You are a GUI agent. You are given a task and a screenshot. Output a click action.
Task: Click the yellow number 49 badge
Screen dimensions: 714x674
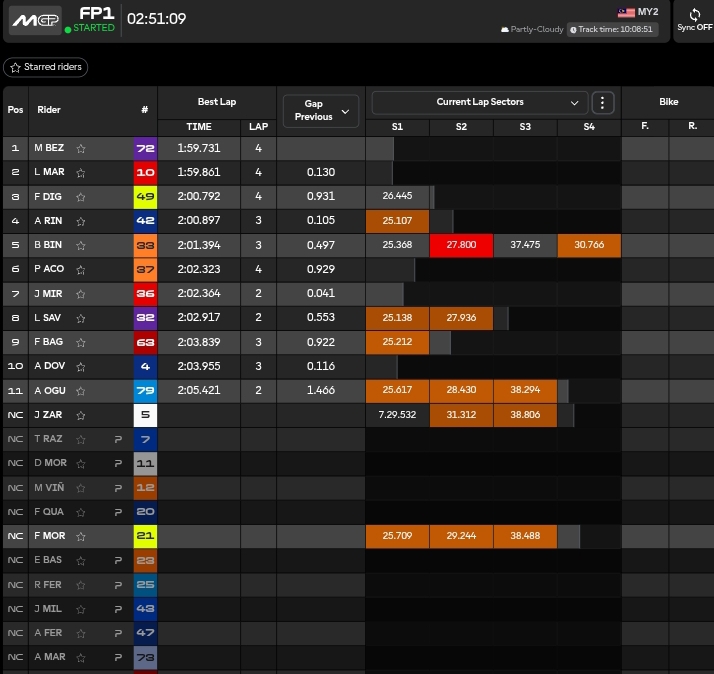click(145, 197)
